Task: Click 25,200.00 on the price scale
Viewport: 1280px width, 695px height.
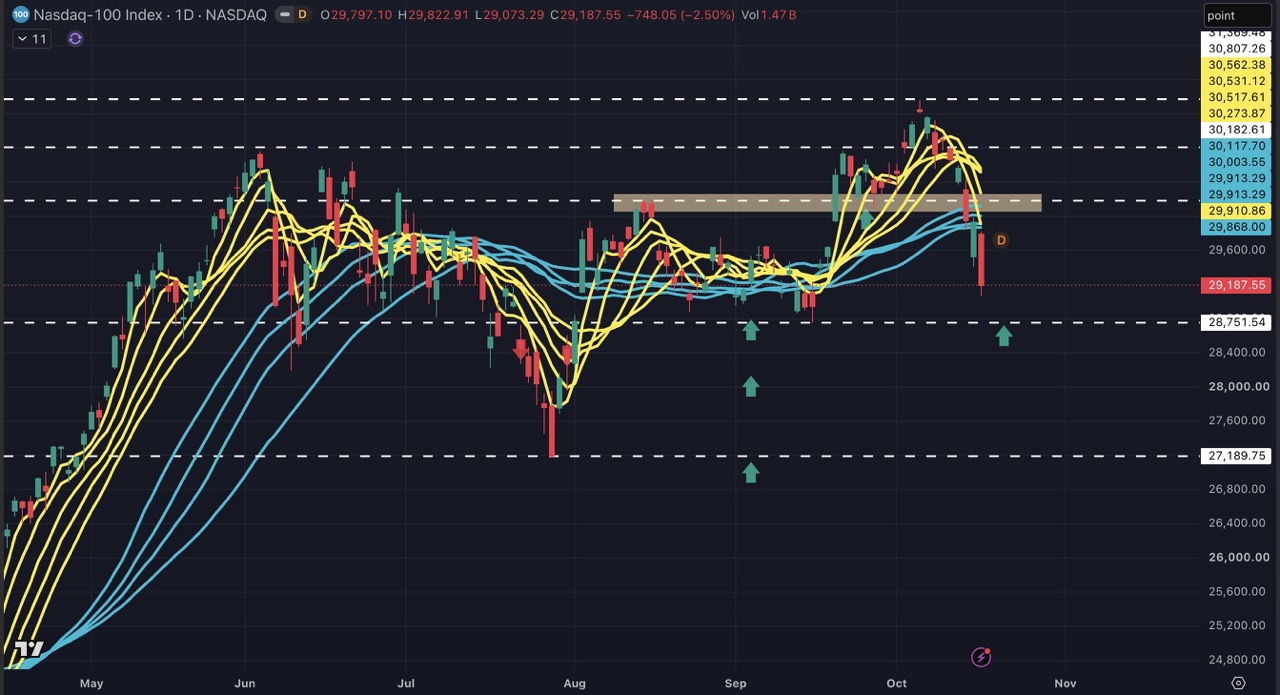Action: point(1238,625)
